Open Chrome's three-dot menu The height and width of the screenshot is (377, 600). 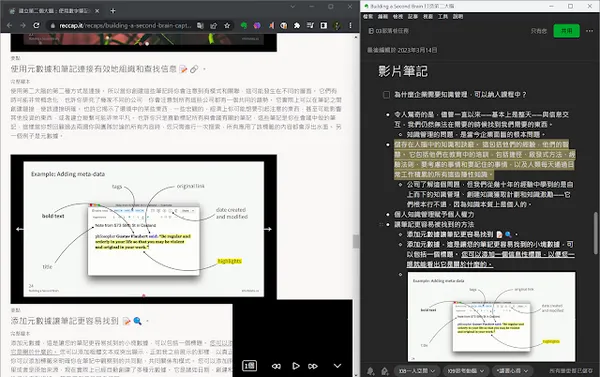click(x=350, y=26)
